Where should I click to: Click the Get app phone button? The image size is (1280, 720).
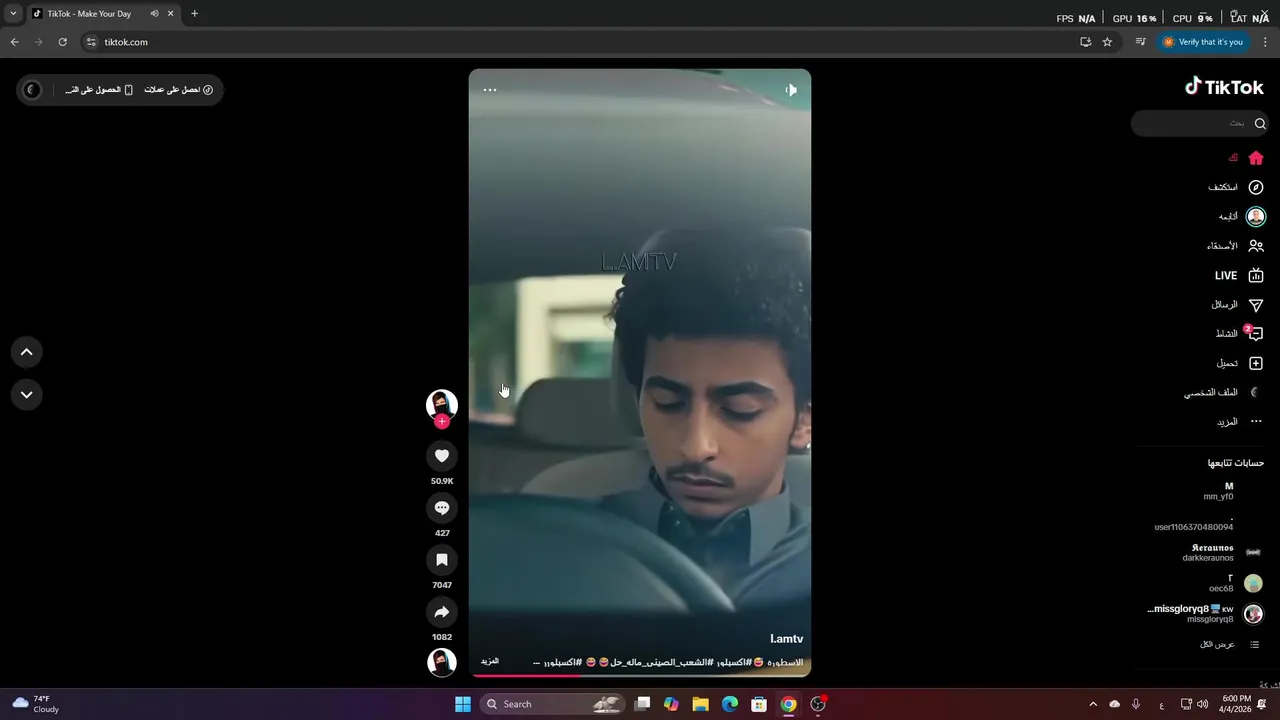(x=99, y=90)
